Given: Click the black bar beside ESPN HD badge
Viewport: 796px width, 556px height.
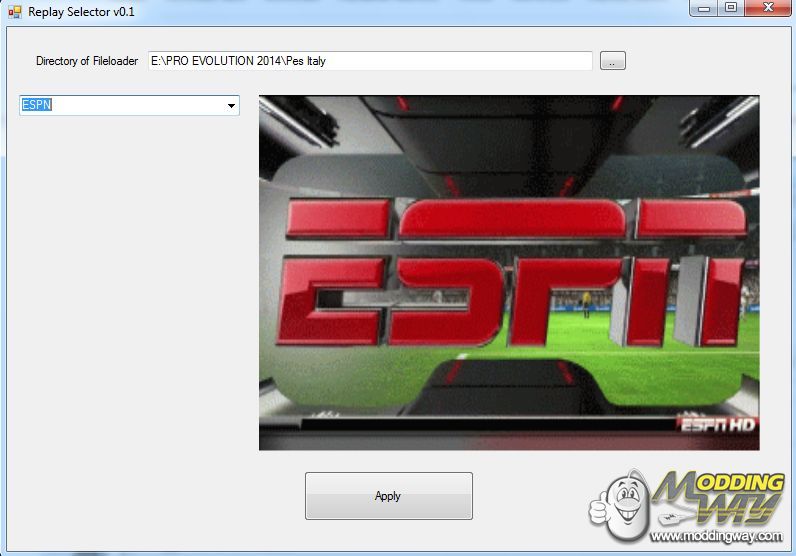Looking at the screenshot, I should [x=480, y=425].
